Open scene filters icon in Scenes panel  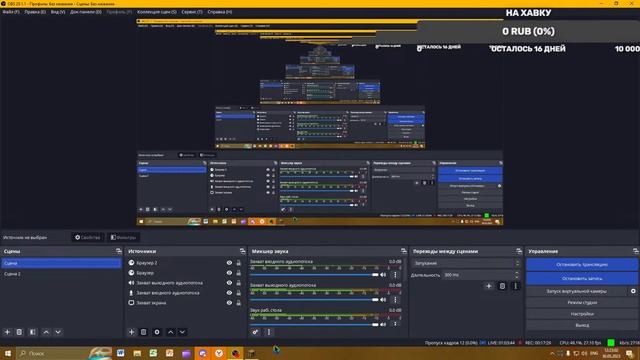pos(33,332)
